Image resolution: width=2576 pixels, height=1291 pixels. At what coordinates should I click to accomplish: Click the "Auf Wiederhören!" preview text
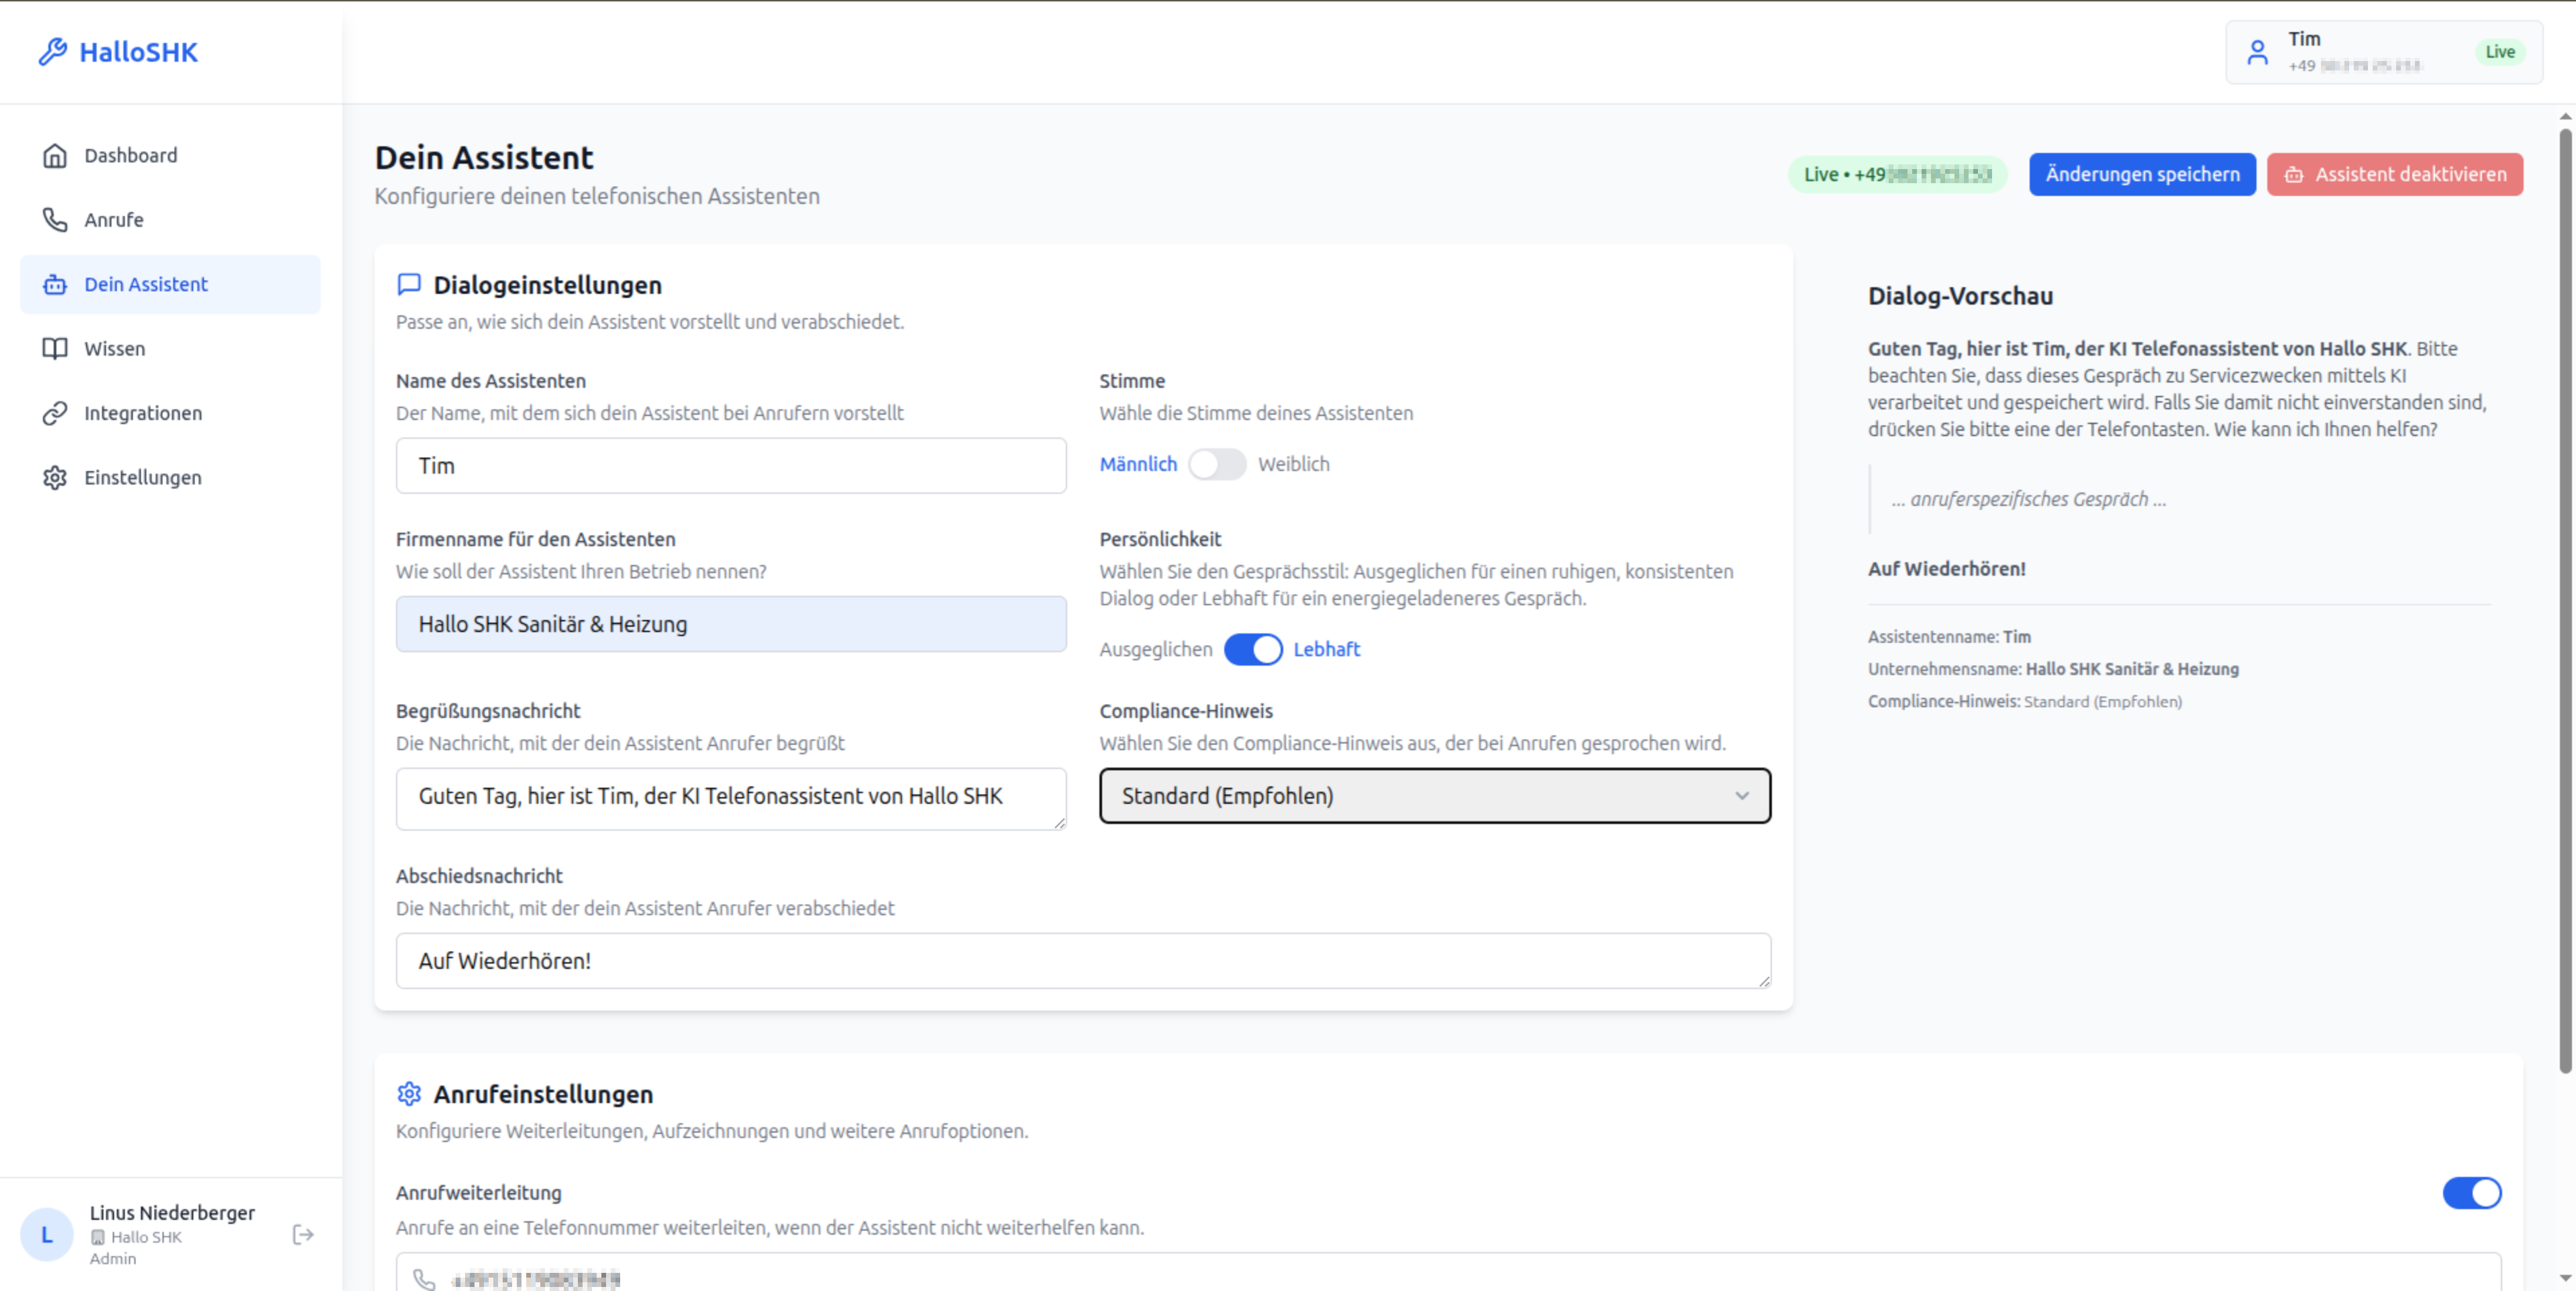coord(1946,568)
